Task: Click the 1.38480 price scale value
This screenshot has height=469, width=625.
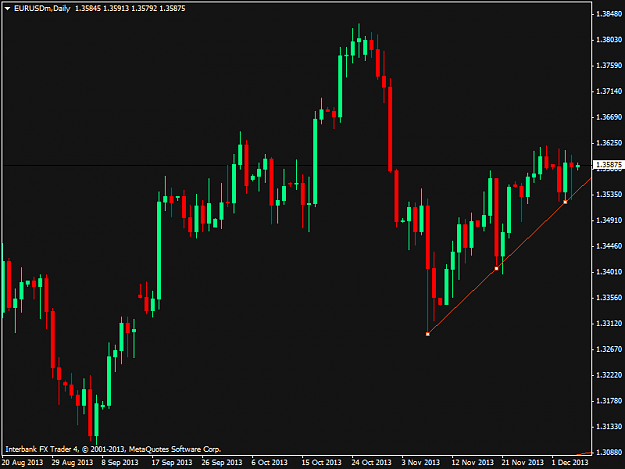Action: click(609, 14)
